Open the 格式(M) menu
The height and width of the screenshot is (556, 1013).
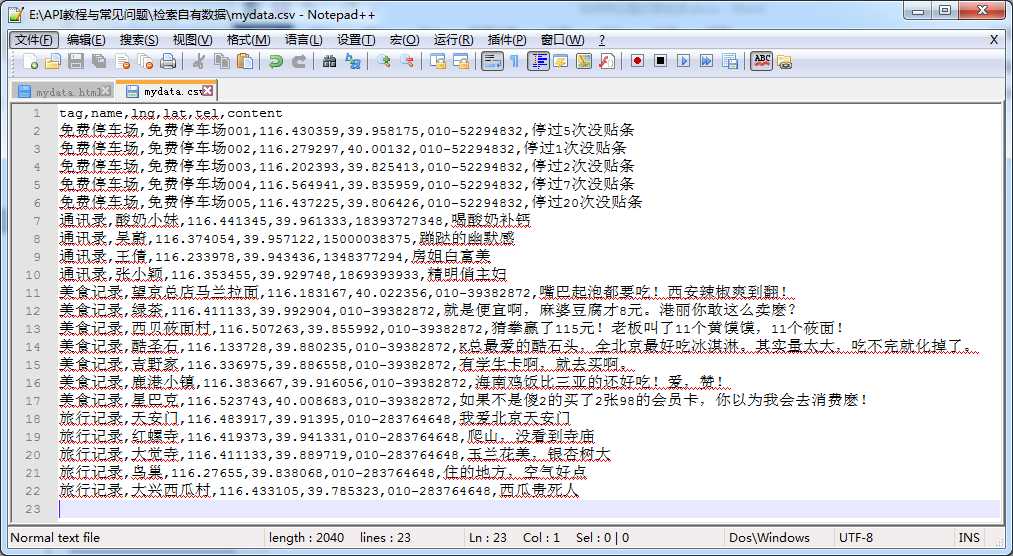[249, 40]
